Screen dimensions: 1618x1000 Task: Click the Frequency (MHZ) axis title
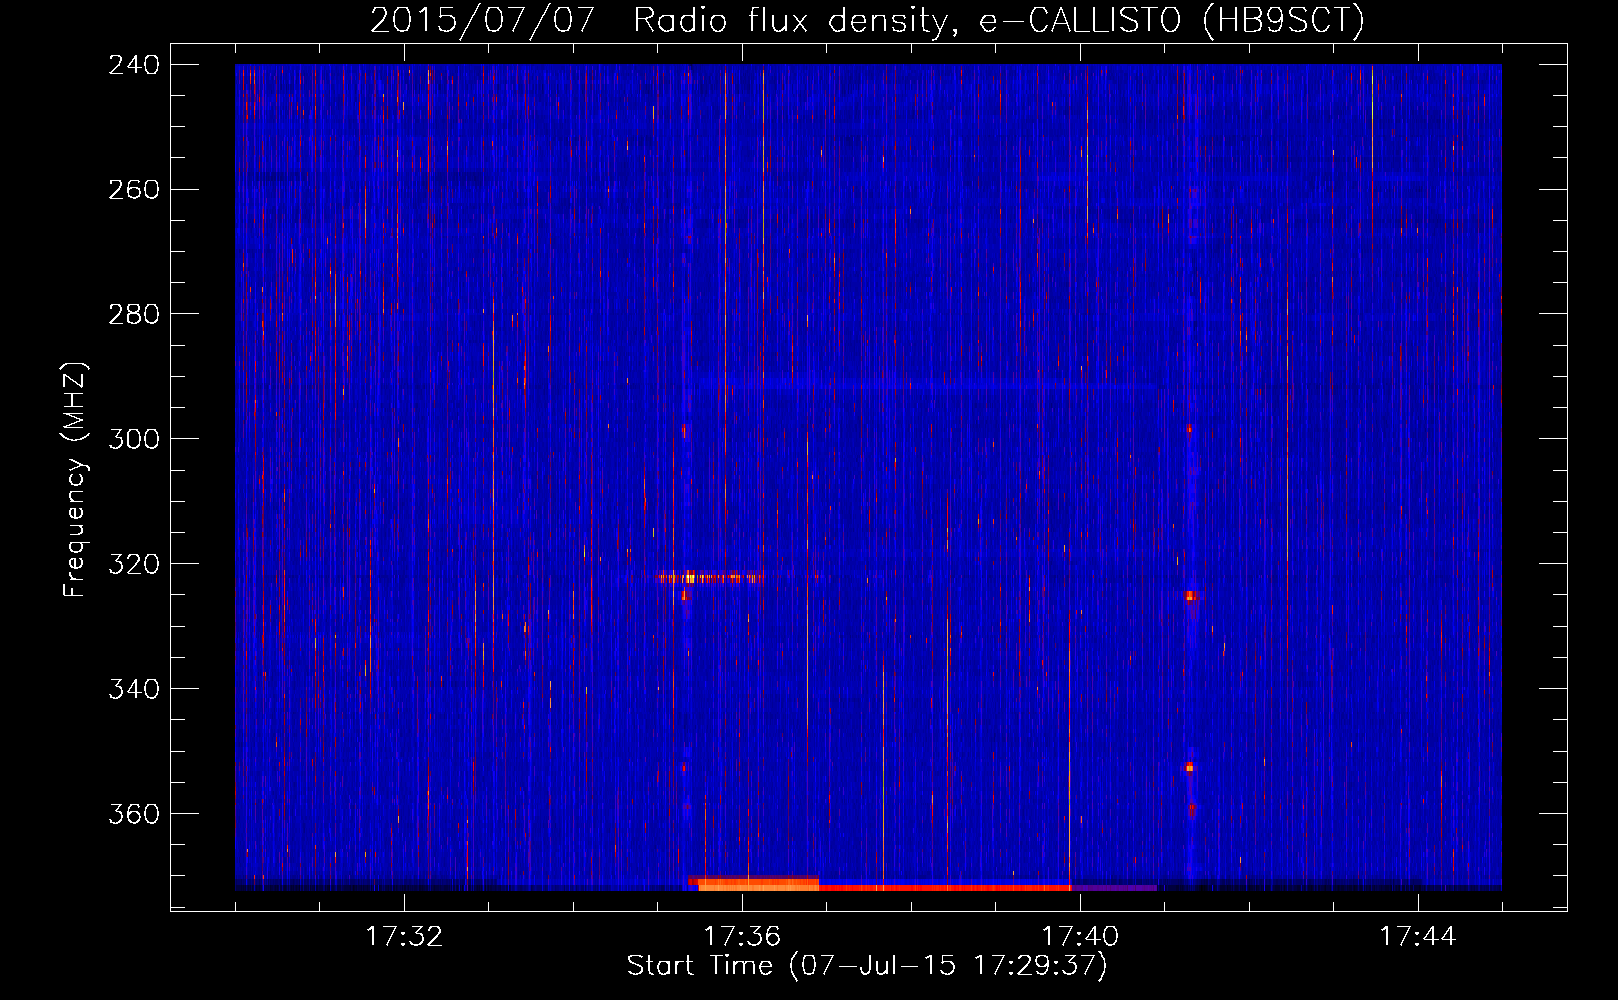click(75, 479)
